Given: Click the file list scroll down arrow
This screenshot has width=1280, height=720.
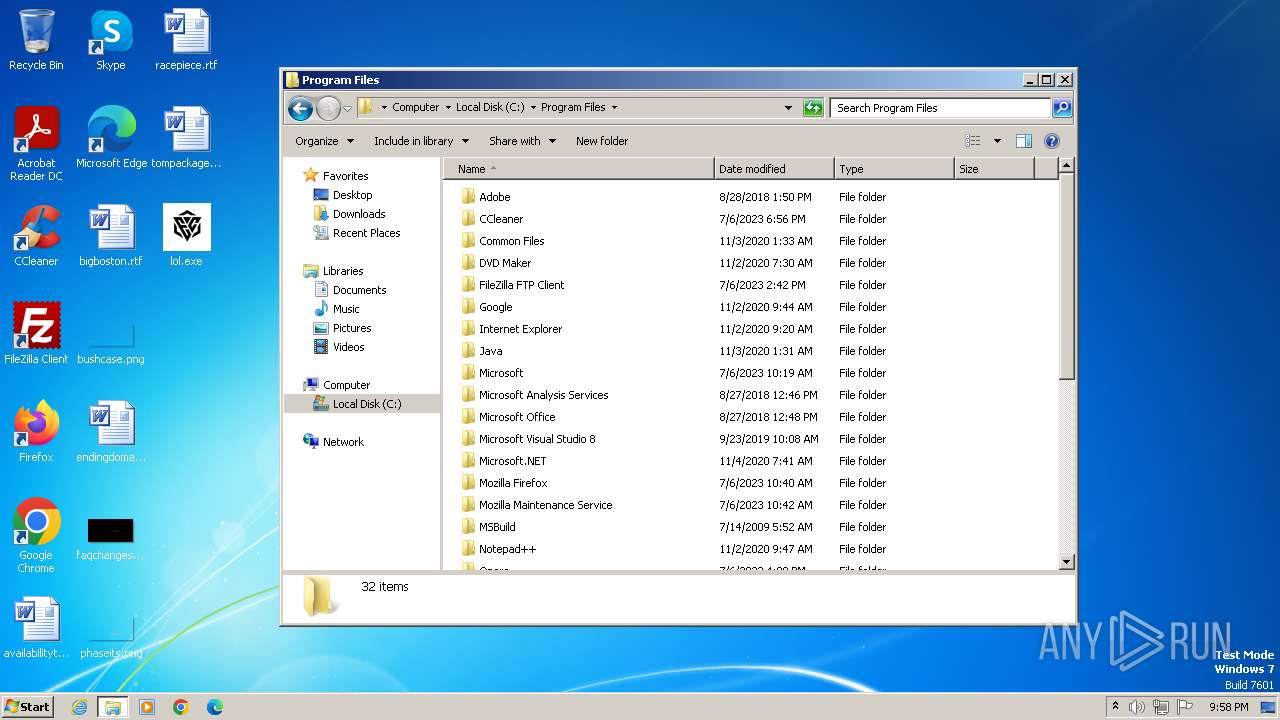Looking at the screenshot, I should coord(1066,562).
